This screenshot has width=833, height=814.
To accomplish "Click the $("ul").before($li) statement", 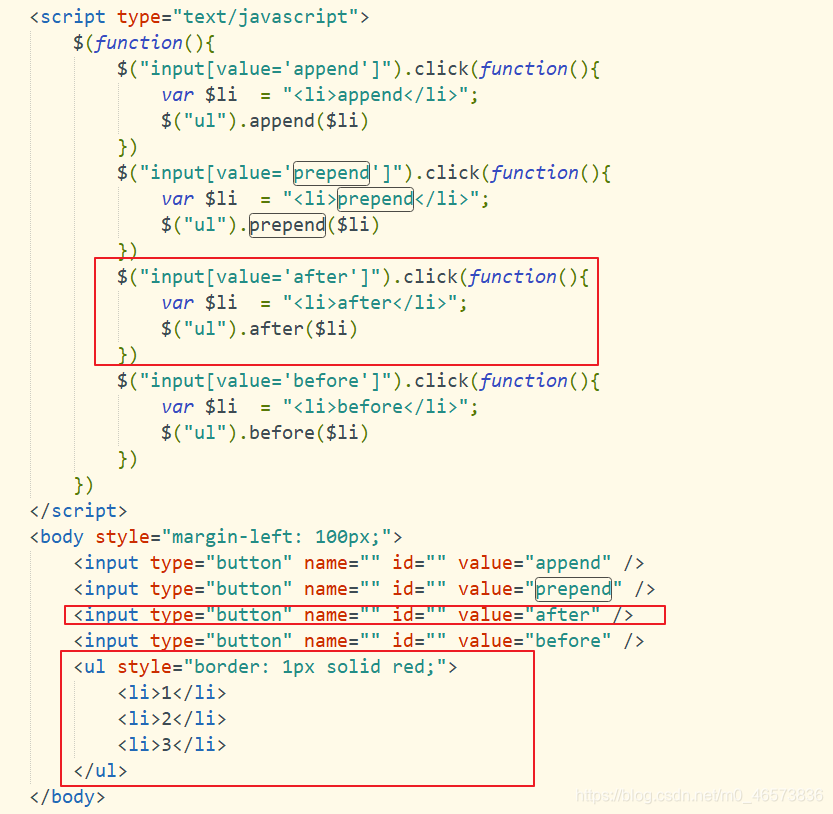I will pyautogui.click(x=265, y=434).
